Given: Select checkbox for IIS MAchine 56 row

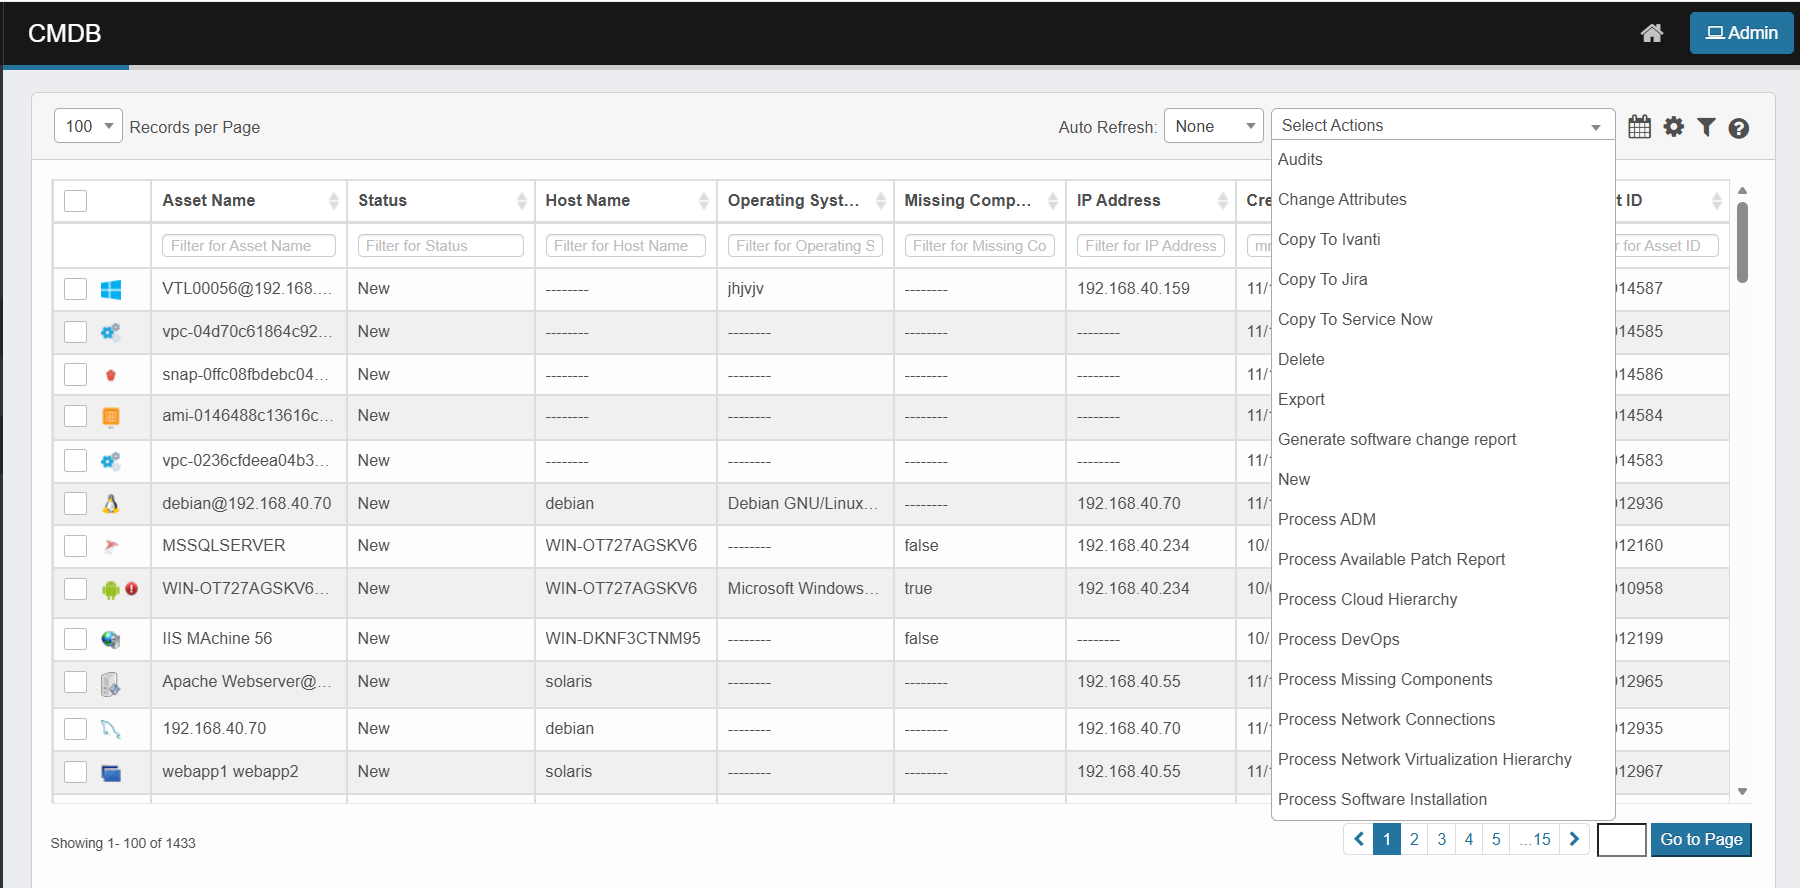Looking at the screenshot, I should 76,639.
